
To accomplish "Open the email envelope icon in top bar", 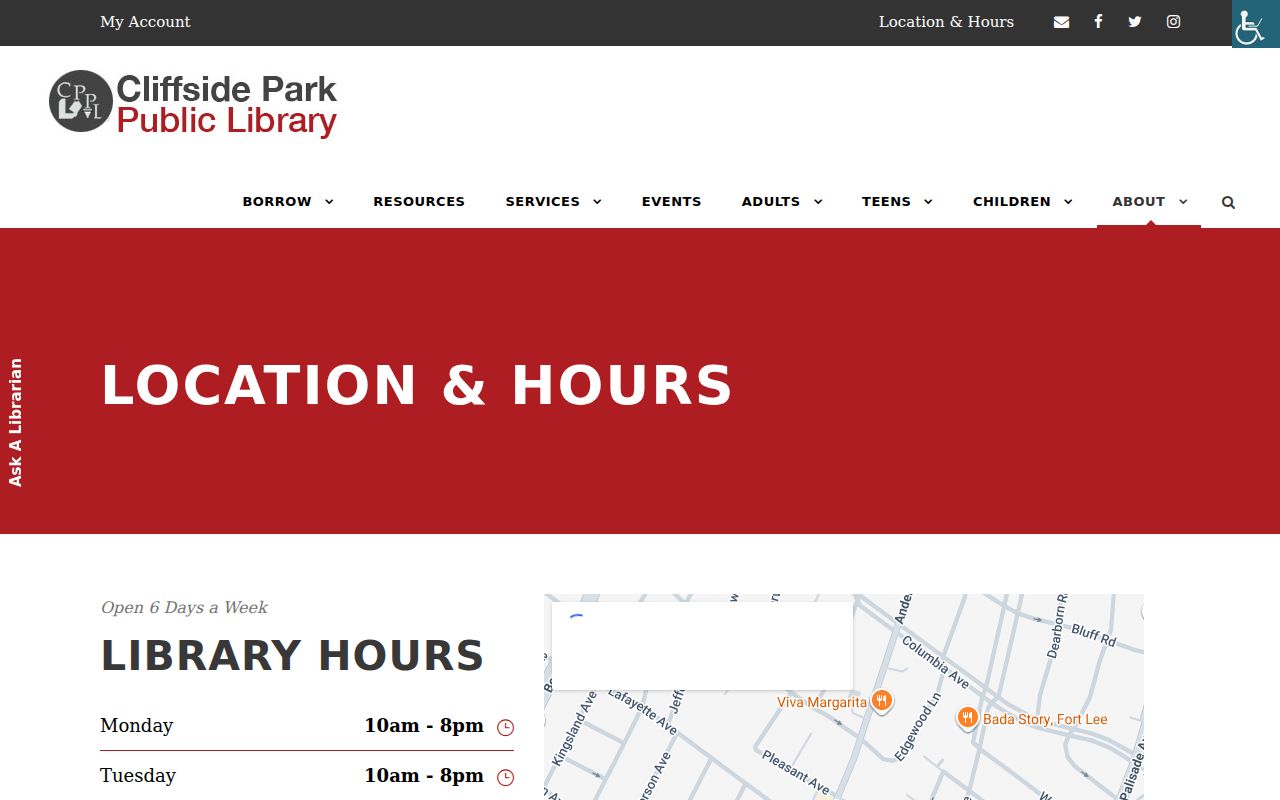I will click(1061, 22).
